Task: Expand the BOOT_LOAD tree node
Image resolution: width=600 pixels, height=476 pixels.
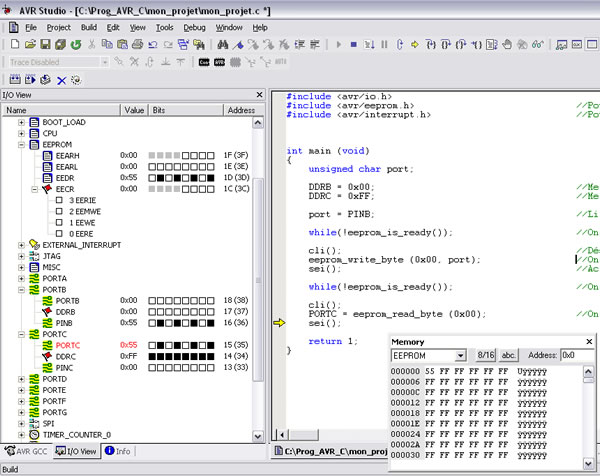Action: pos(22,121)
